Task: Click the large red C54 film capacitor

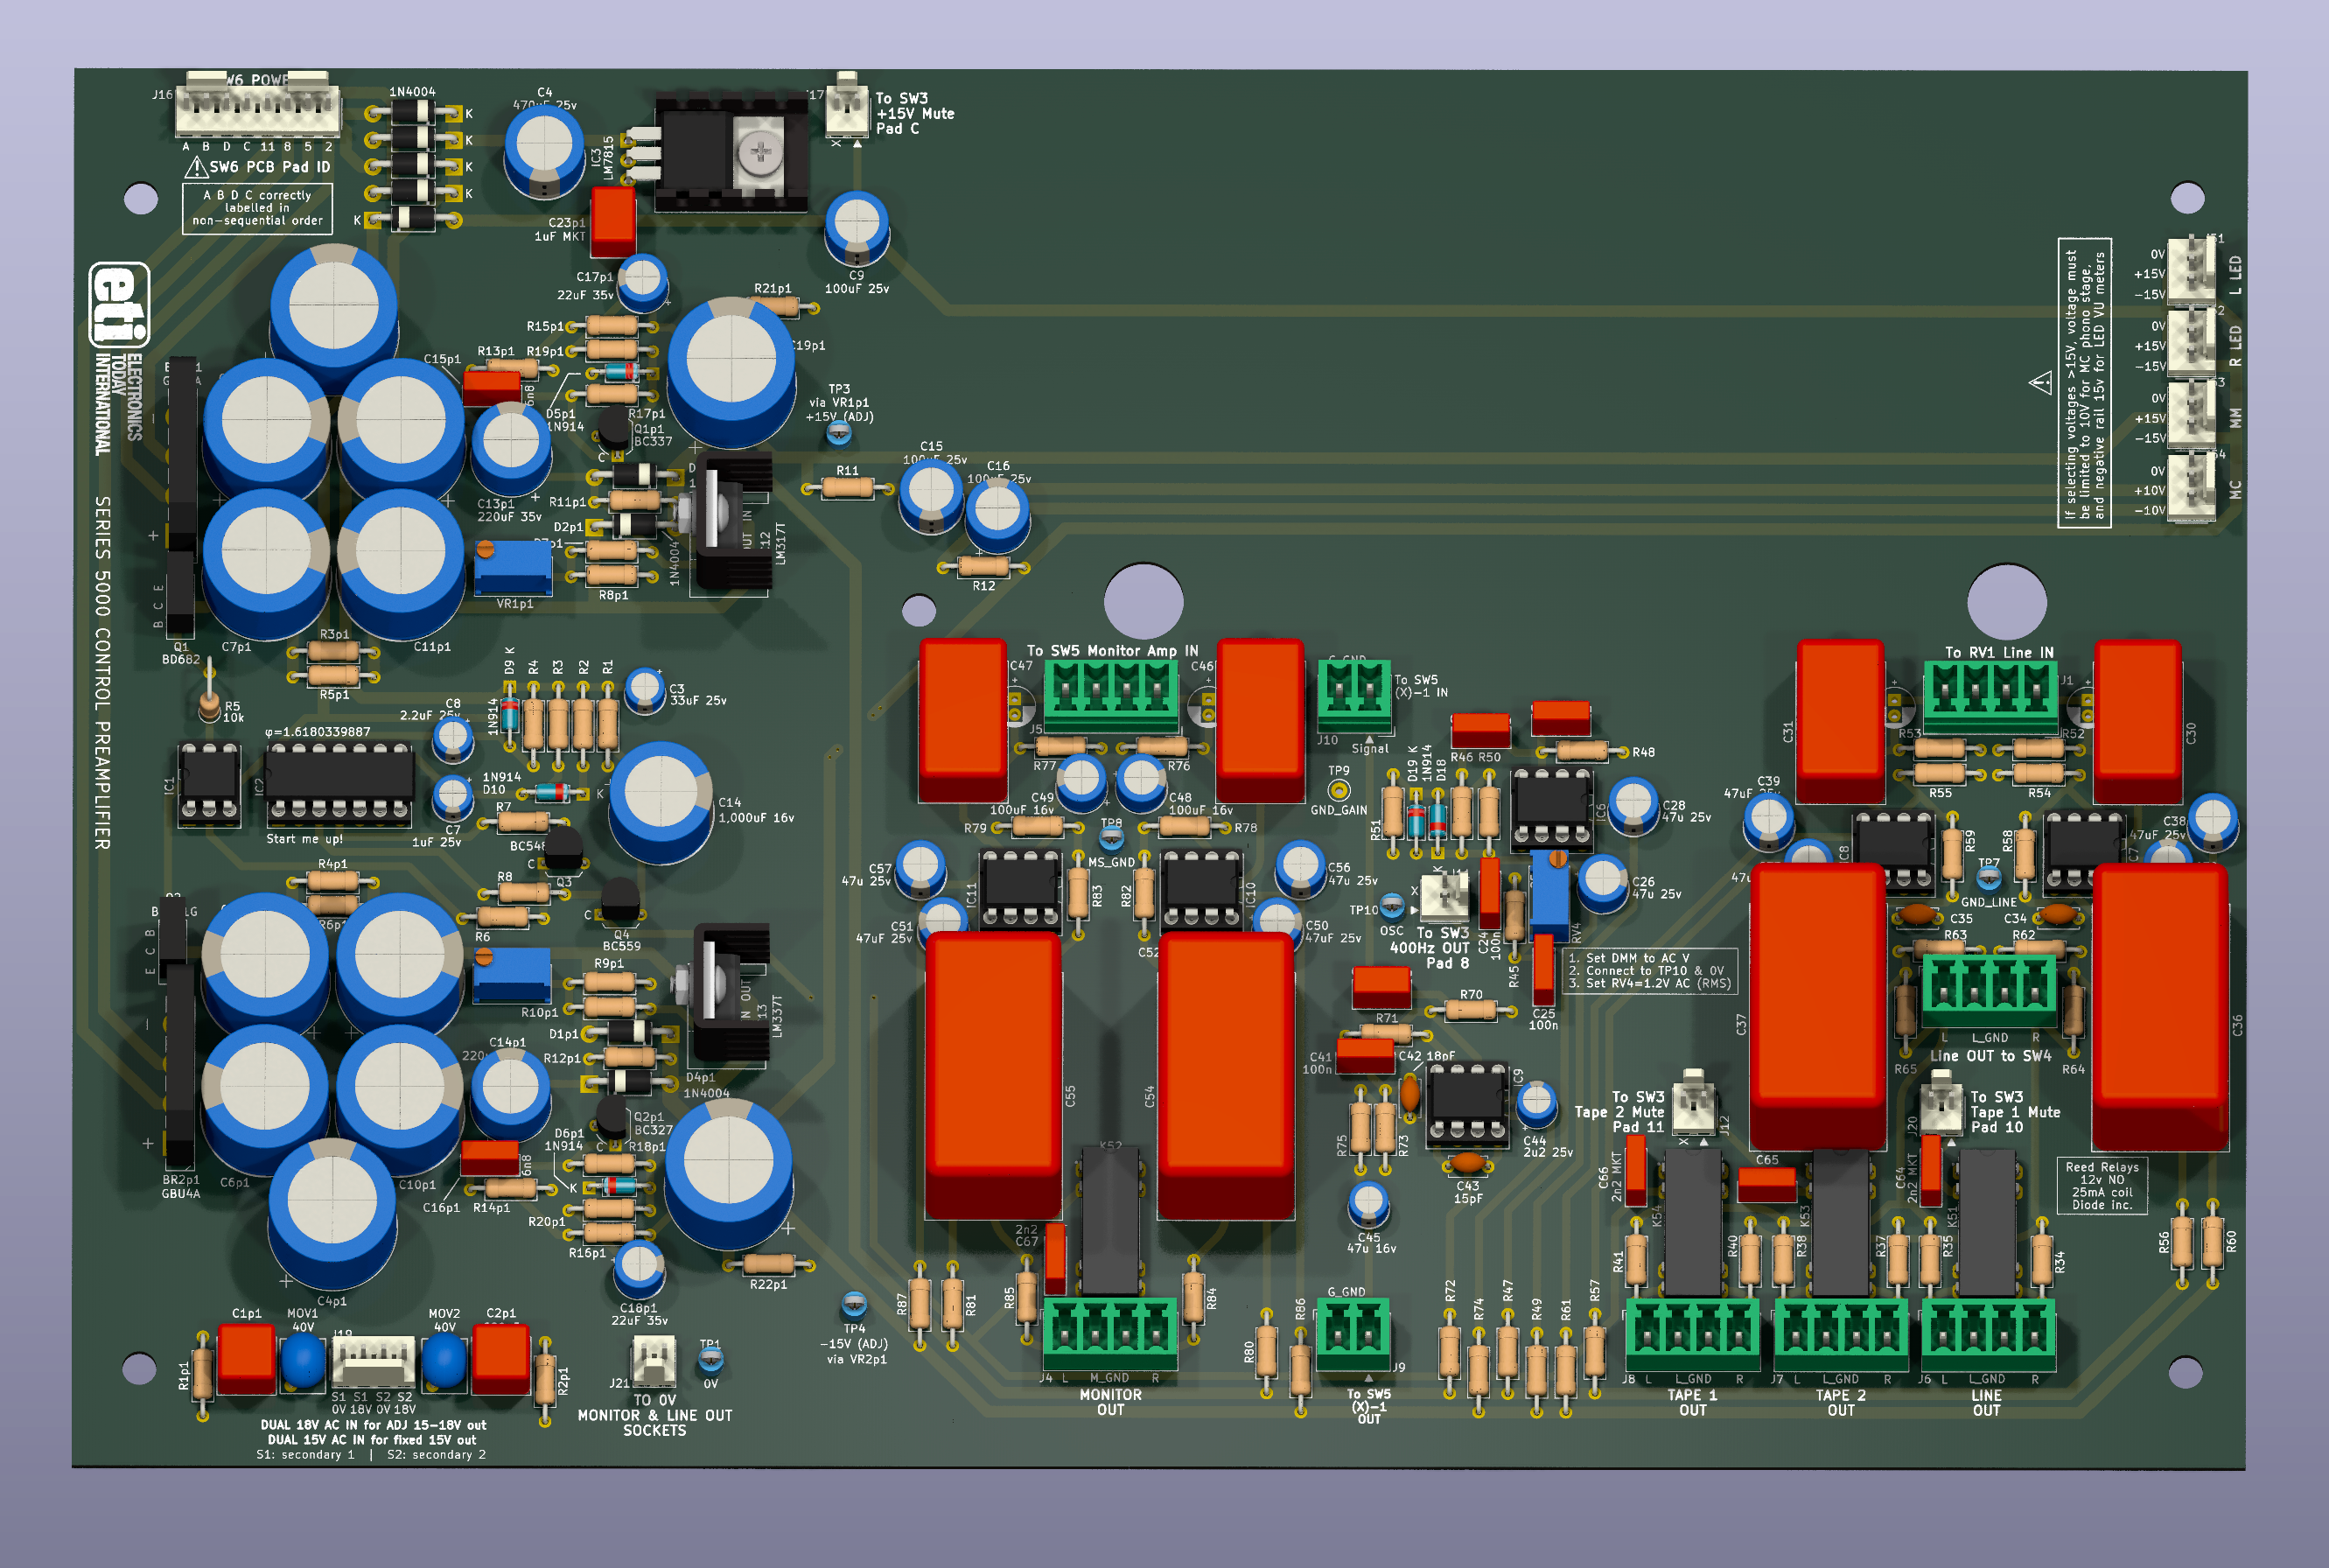Action: tap(1226, 1076)
